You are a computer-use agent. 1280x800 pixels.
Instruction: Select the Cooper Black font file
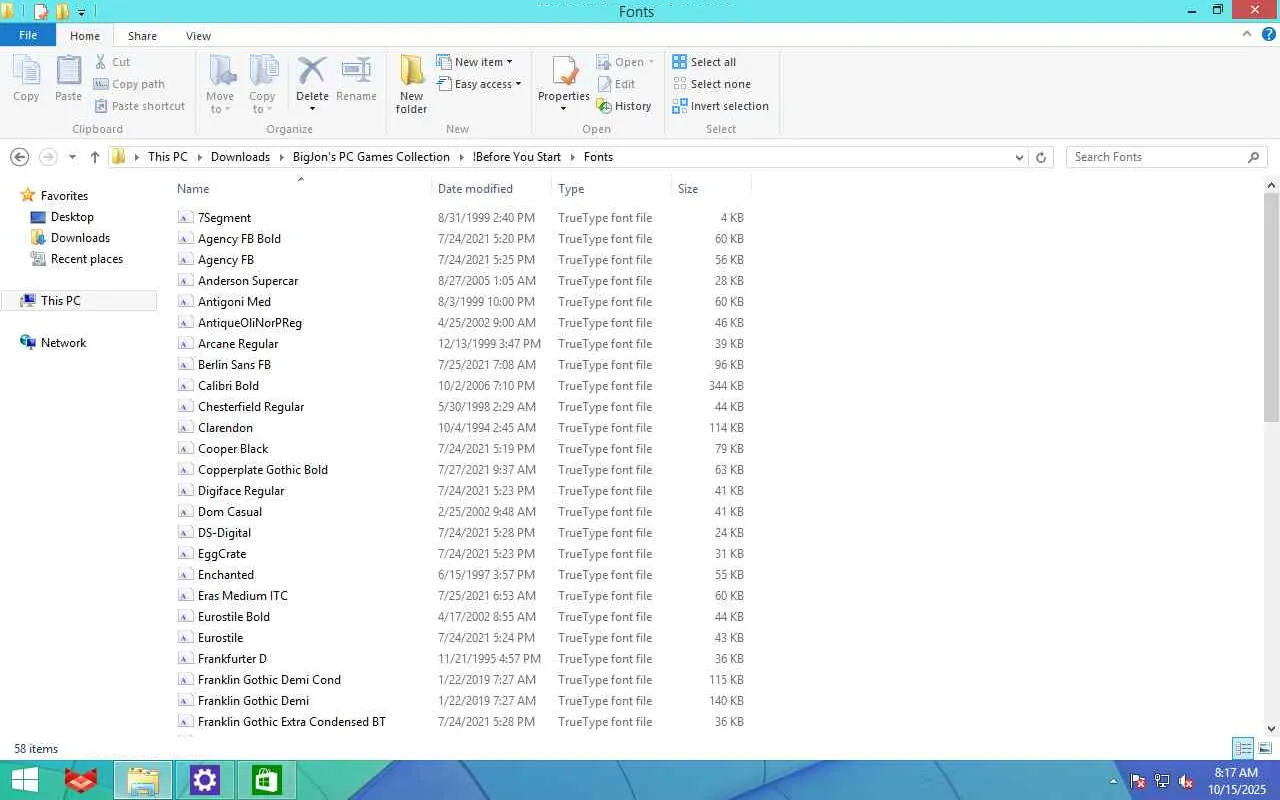[233, 449]
